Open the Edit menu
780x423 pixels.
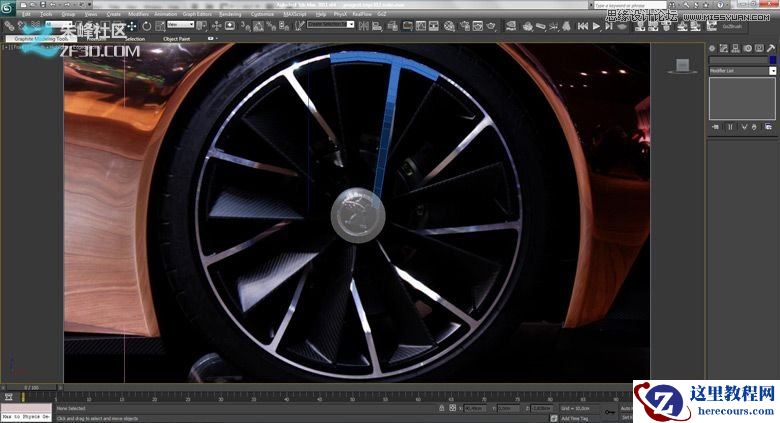26,14
